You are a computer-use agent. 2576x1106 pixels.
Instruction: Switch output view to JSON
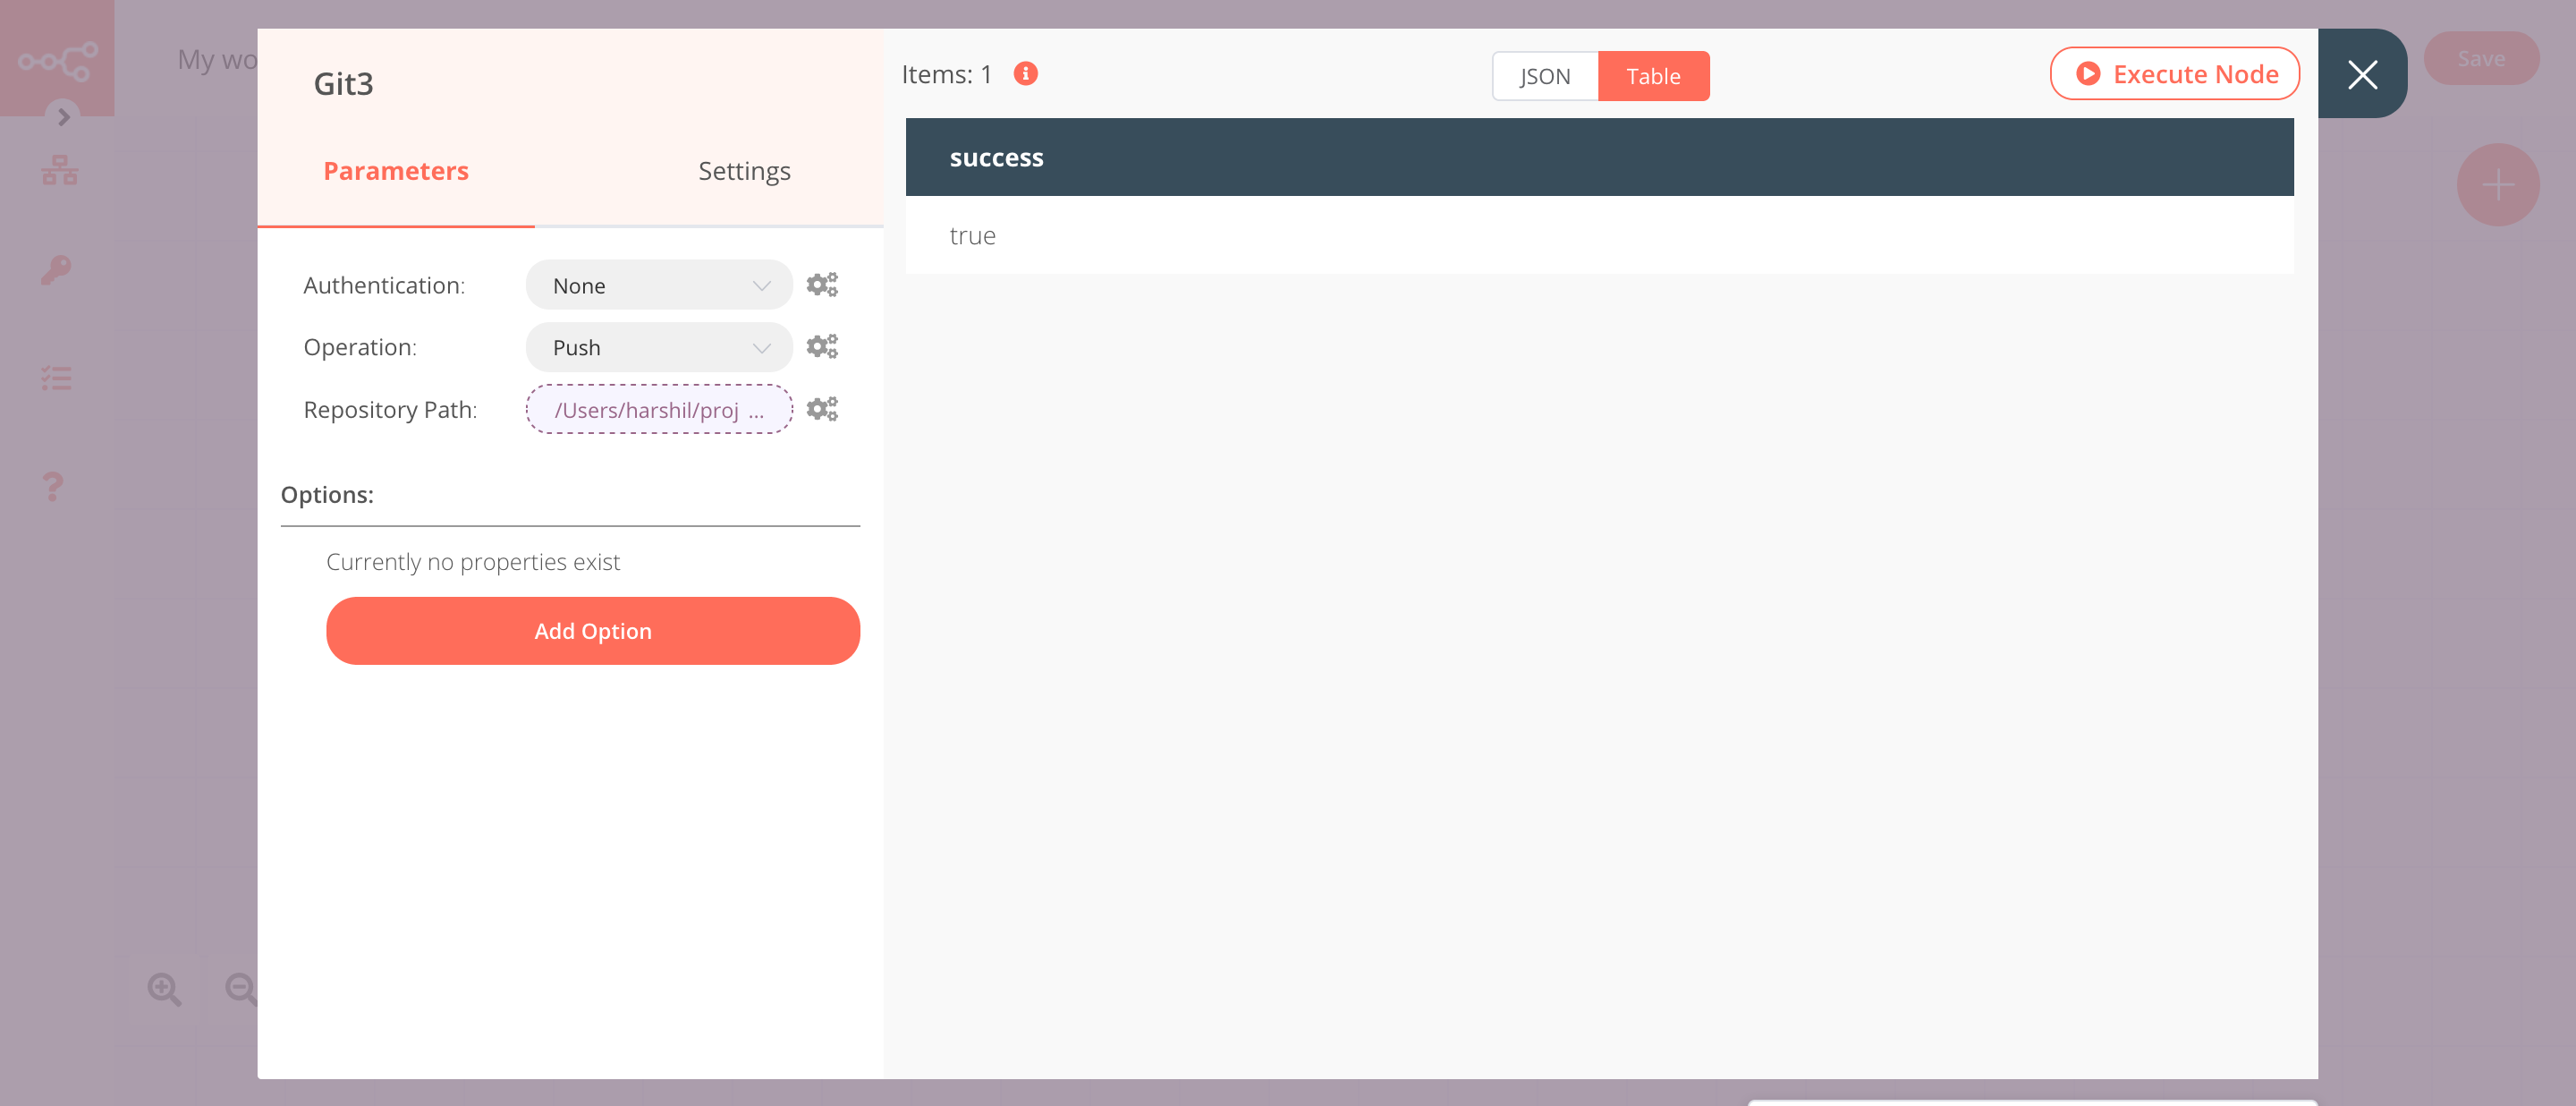(x=1544, y=75)
